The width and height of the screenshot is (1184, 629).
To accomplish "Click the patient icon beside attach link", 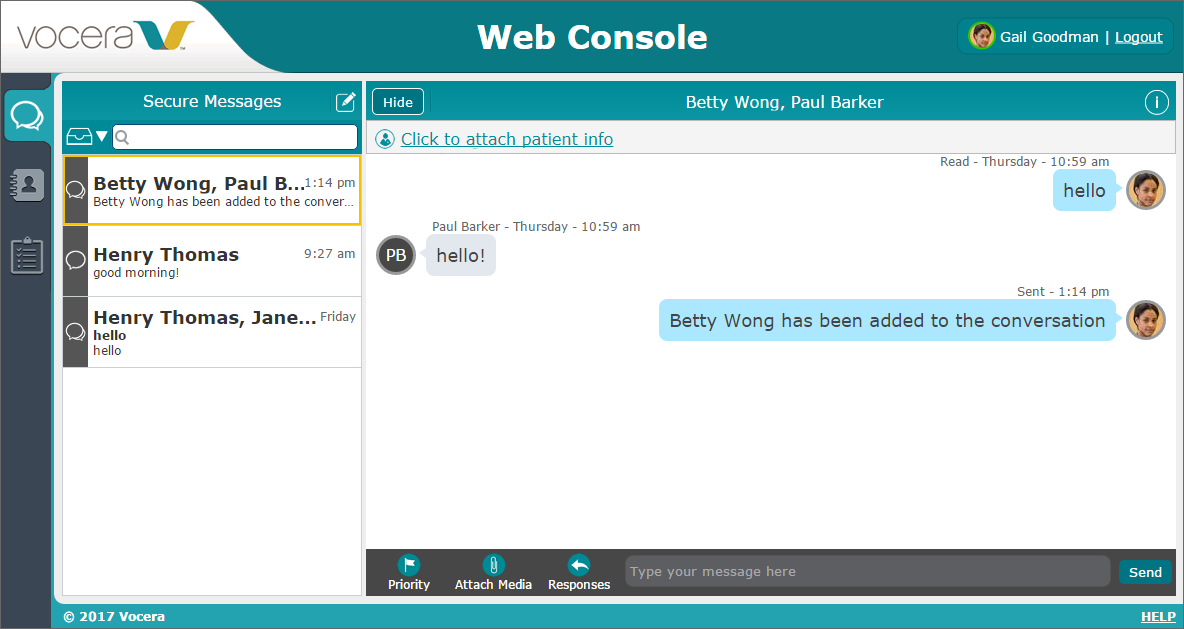I will tap(385, 139).
